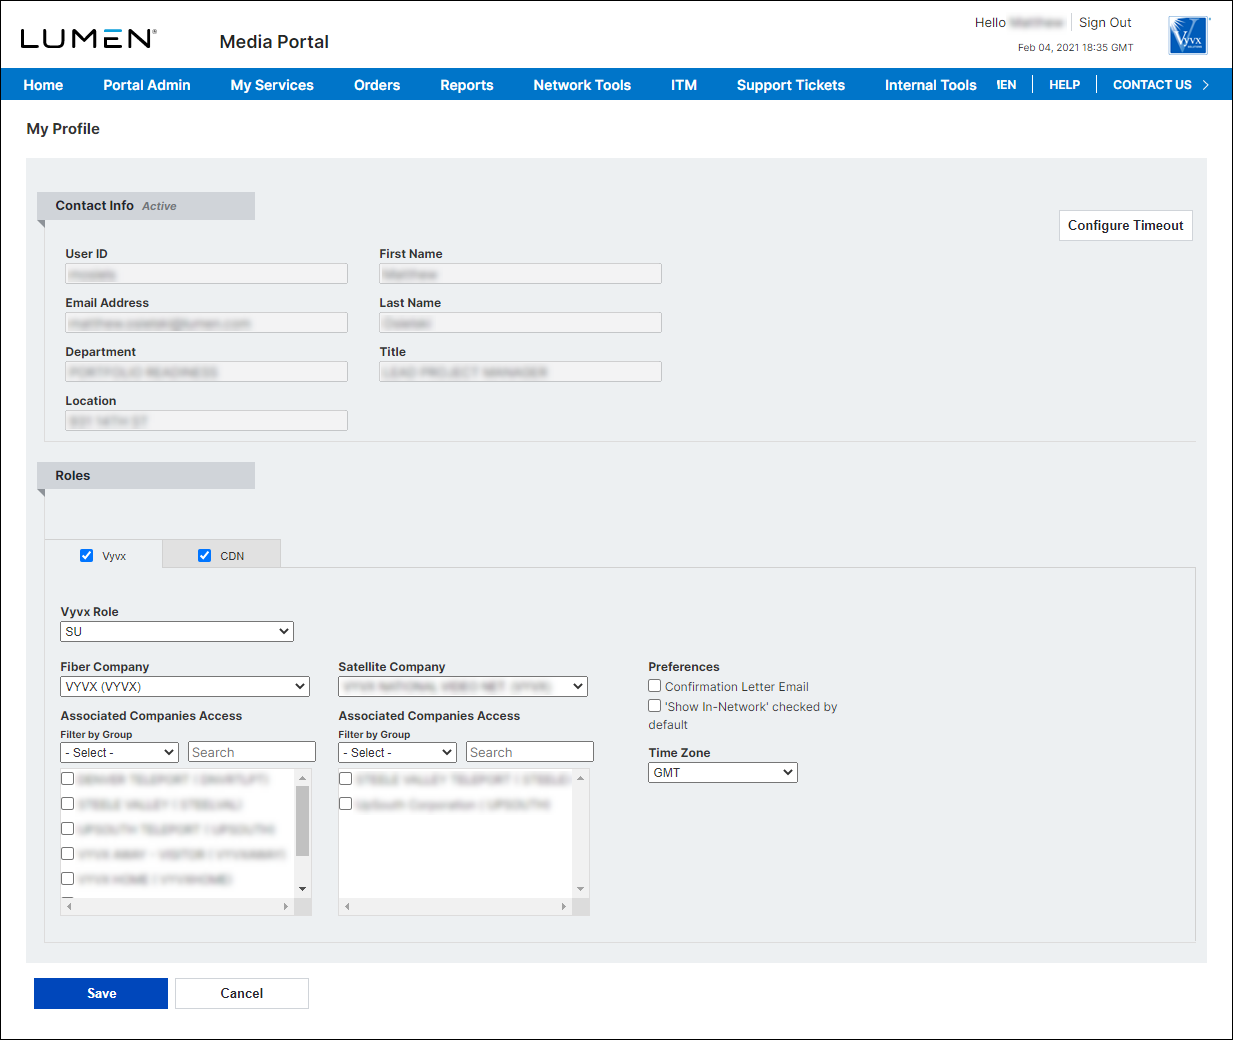Open the Portal Admin menu
Screen dimensions: 1233x1040
(x=147, y=85)
